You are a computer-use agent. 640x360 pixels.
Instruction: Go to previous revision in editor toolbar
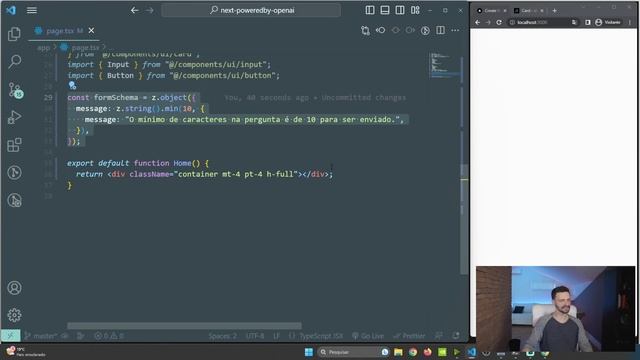[380, 31]
